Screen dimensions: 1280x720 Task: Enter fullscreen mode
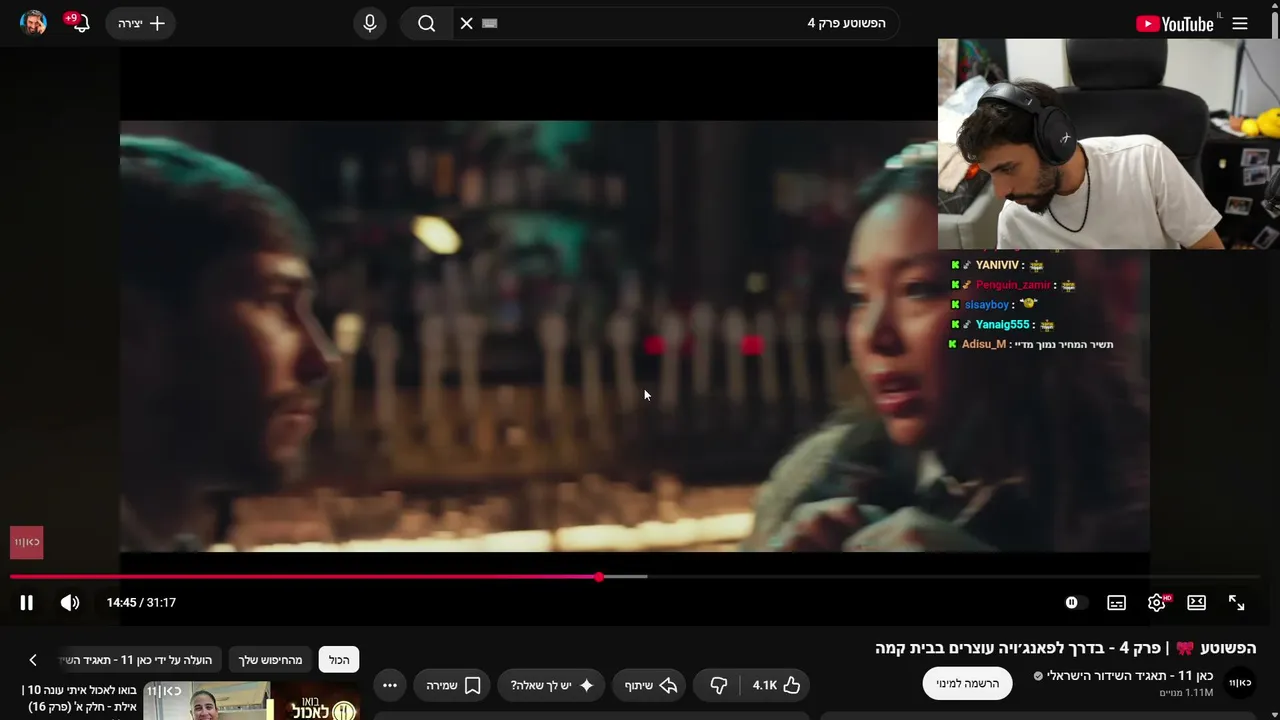point(1237,602)
